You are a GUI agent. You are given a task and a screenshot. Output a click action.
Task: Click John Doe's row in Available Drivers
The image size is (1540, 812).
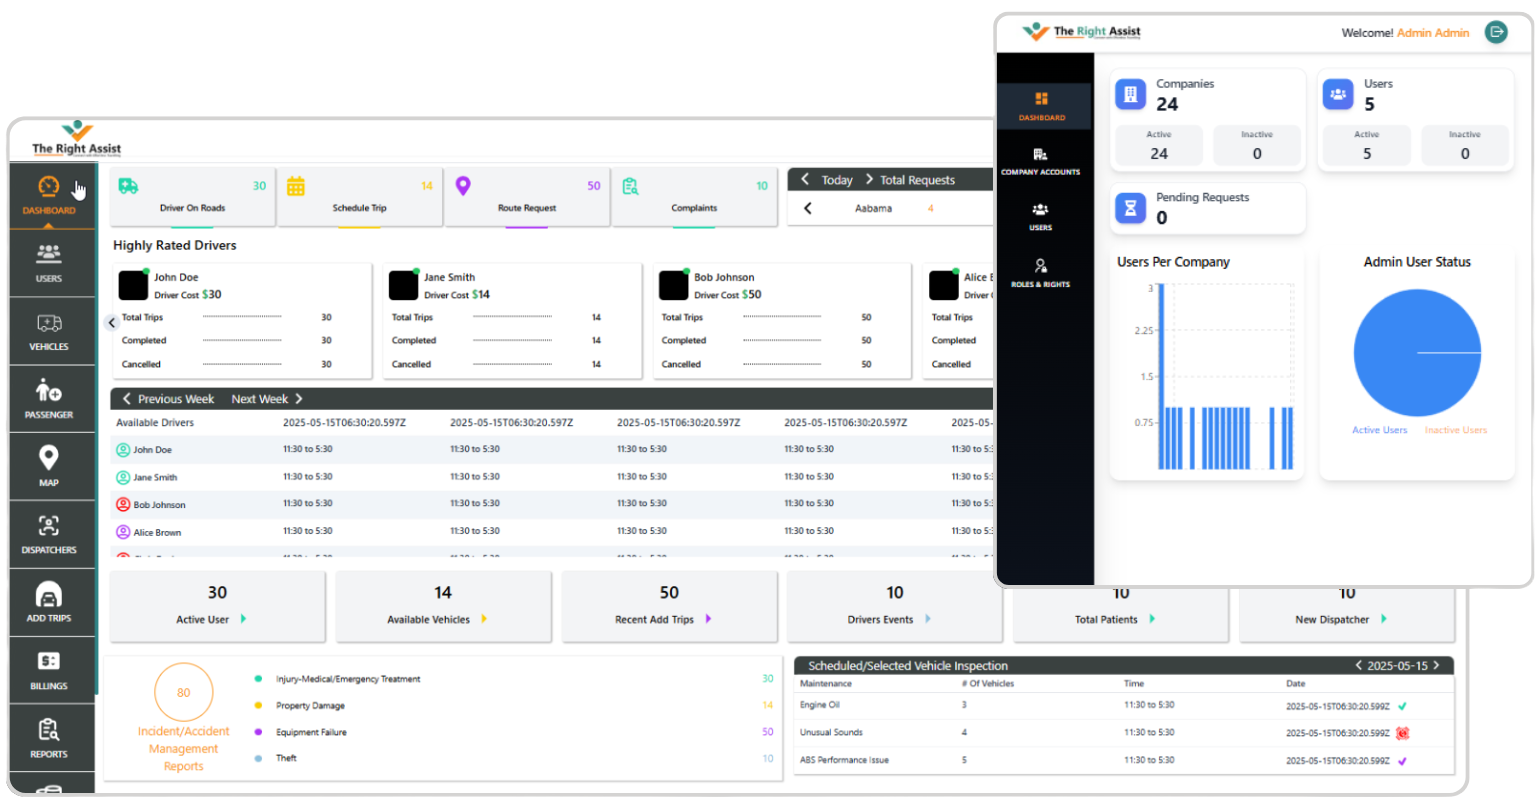(x=153, y=450)
